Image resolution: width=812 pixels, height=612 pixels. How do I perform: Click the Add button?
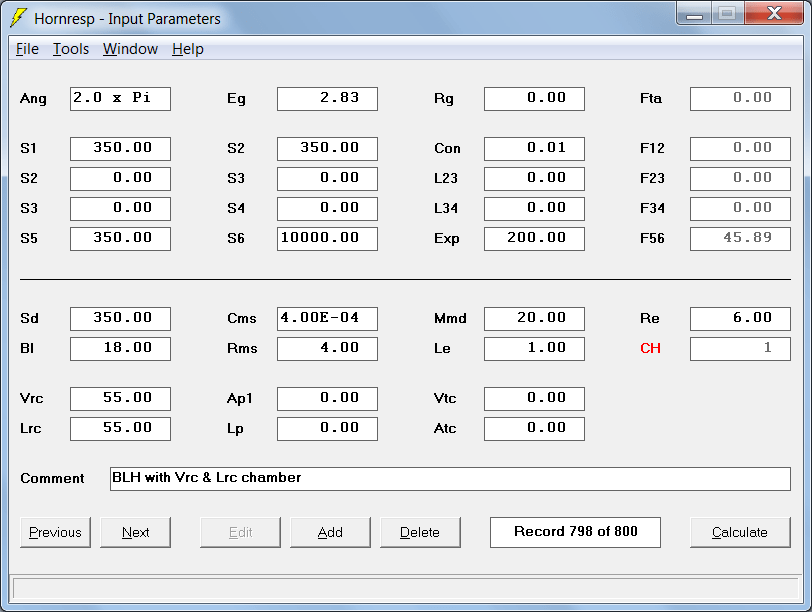[330, 532]
